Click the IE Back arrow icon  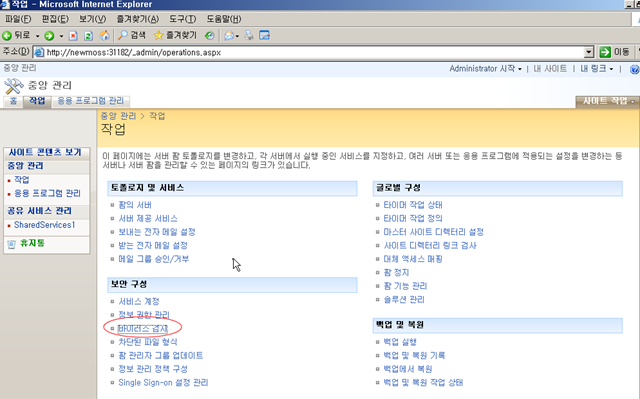click(x=7, y=35)
